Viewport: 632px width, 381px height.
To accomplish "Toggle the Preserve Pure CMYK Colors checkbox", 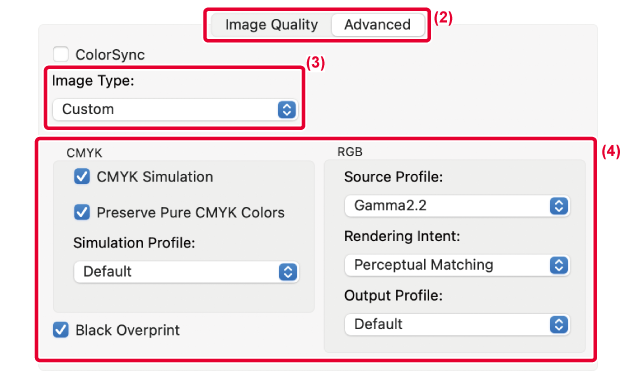I will 82,212.
